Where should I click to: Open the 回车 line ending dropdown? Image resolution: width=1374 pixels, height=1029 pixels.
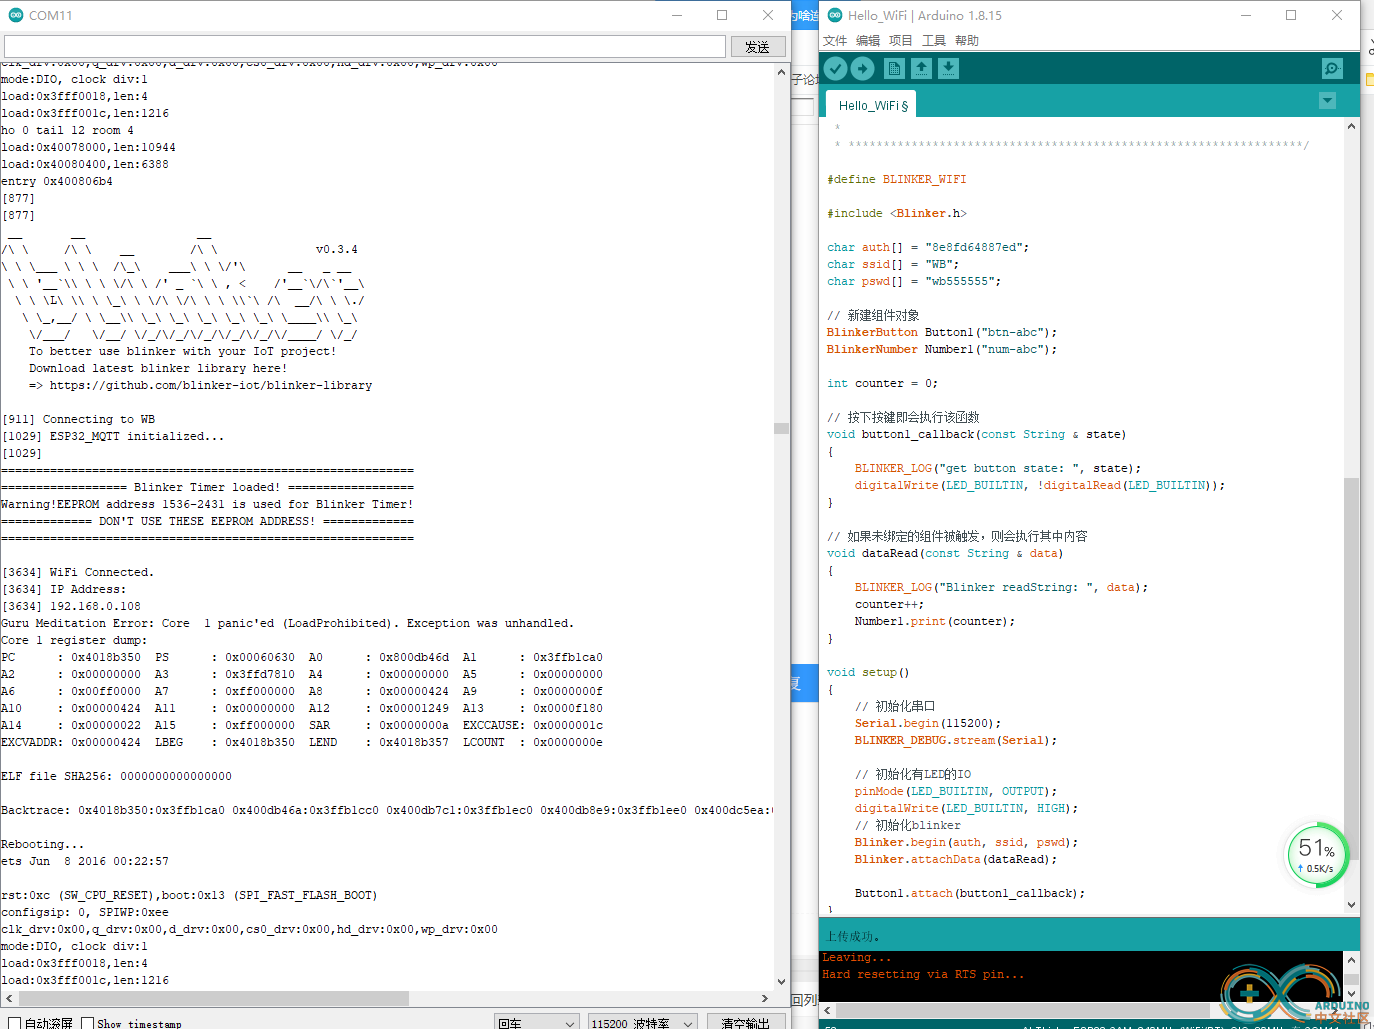pyautogui.click(x=537, y=1023)
